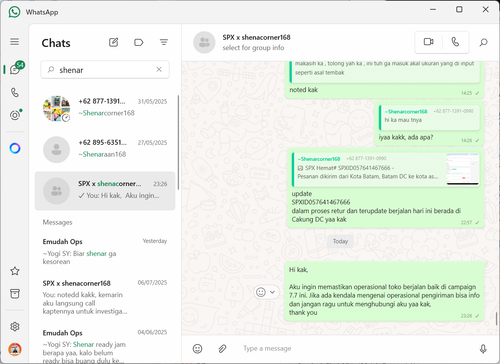The image size is (500, 364).
Task: Open the emoji picker in message bar
Action: (197, 349)
